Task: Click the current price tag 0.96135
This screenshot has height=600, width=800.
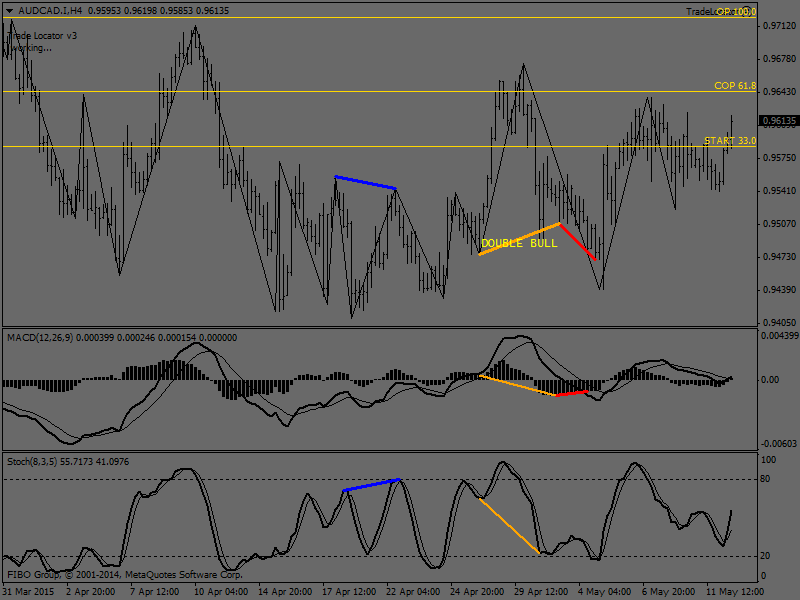Action: pos(777,121)
